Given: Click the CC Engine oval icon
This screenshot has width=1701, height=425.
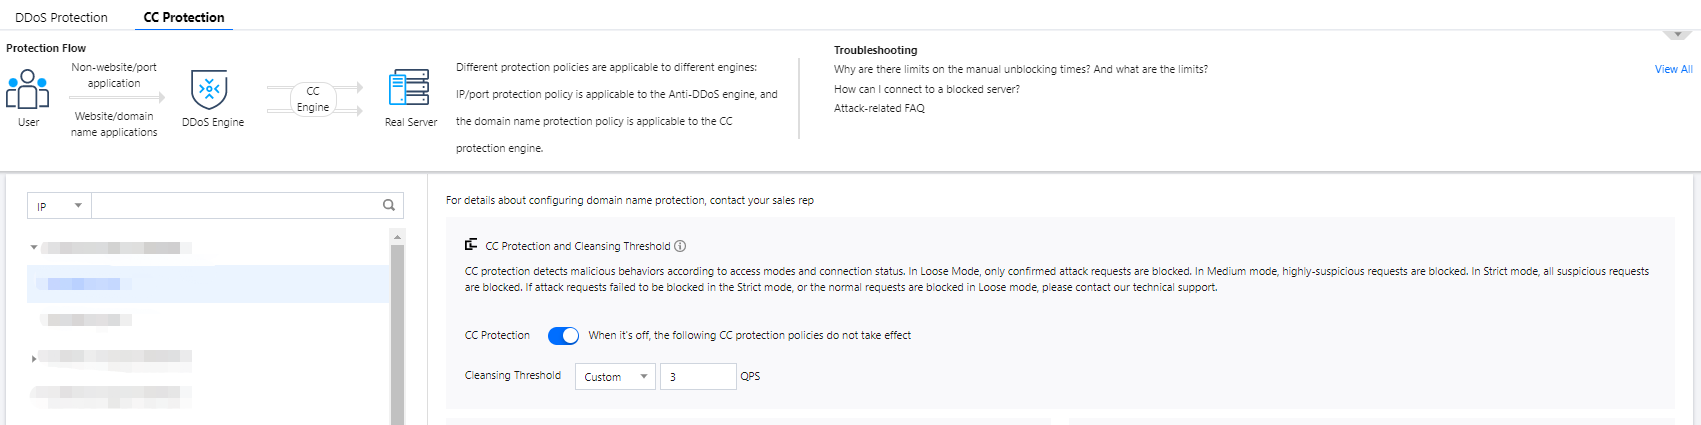Looking at the screenshot, I should pyautogui.click(x=313, y=99).
